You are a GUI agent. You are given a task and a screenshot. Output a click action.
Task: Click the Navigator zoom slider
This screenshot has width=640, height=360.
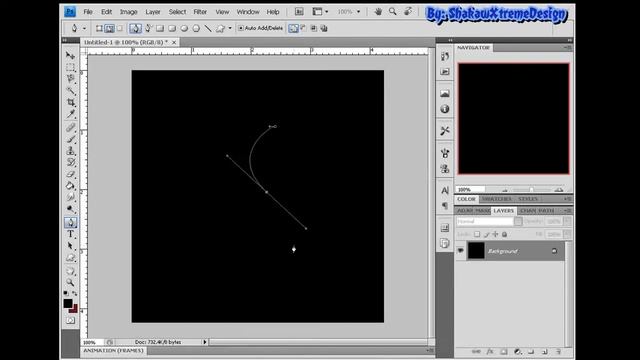tap(531, 189)
